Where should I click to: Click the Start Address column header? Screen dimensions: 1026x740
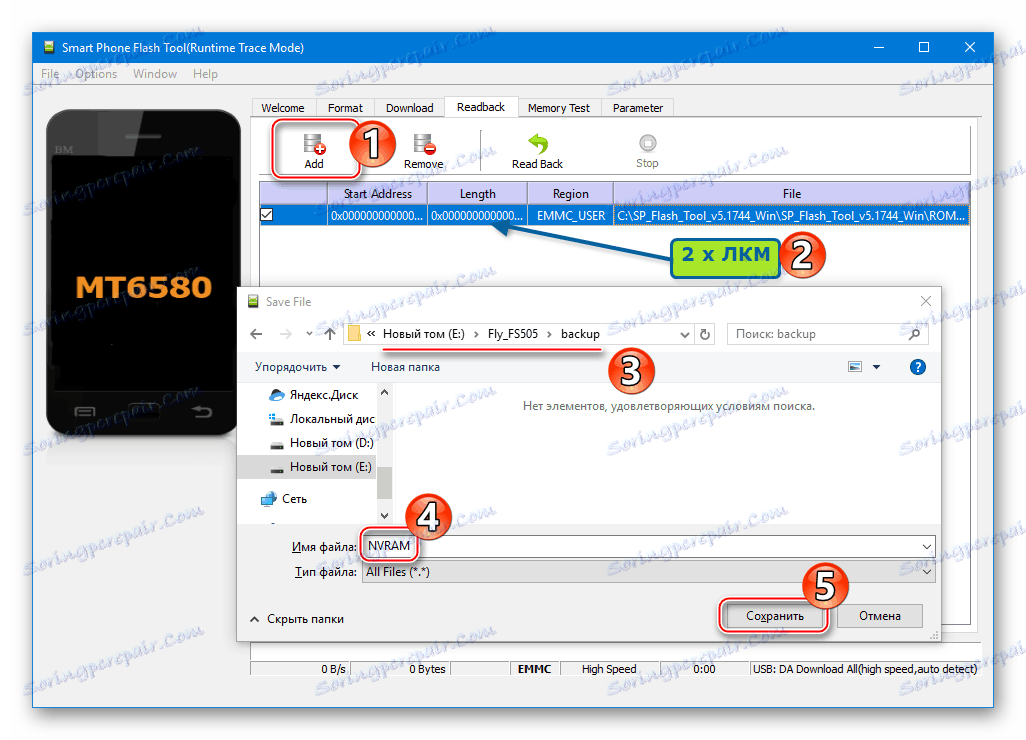pos(378,194)
